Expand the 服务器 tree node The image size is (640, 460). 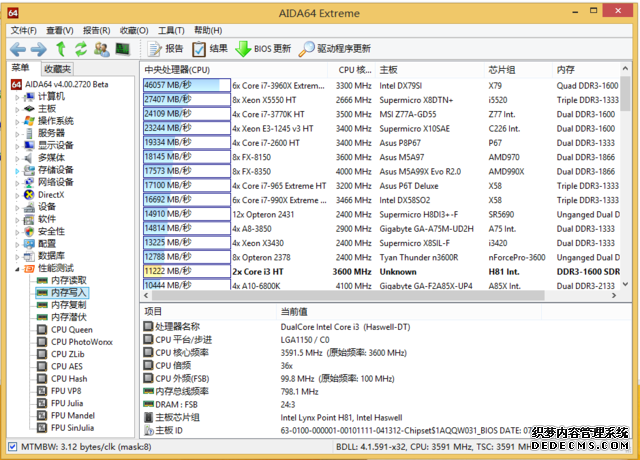17,134
